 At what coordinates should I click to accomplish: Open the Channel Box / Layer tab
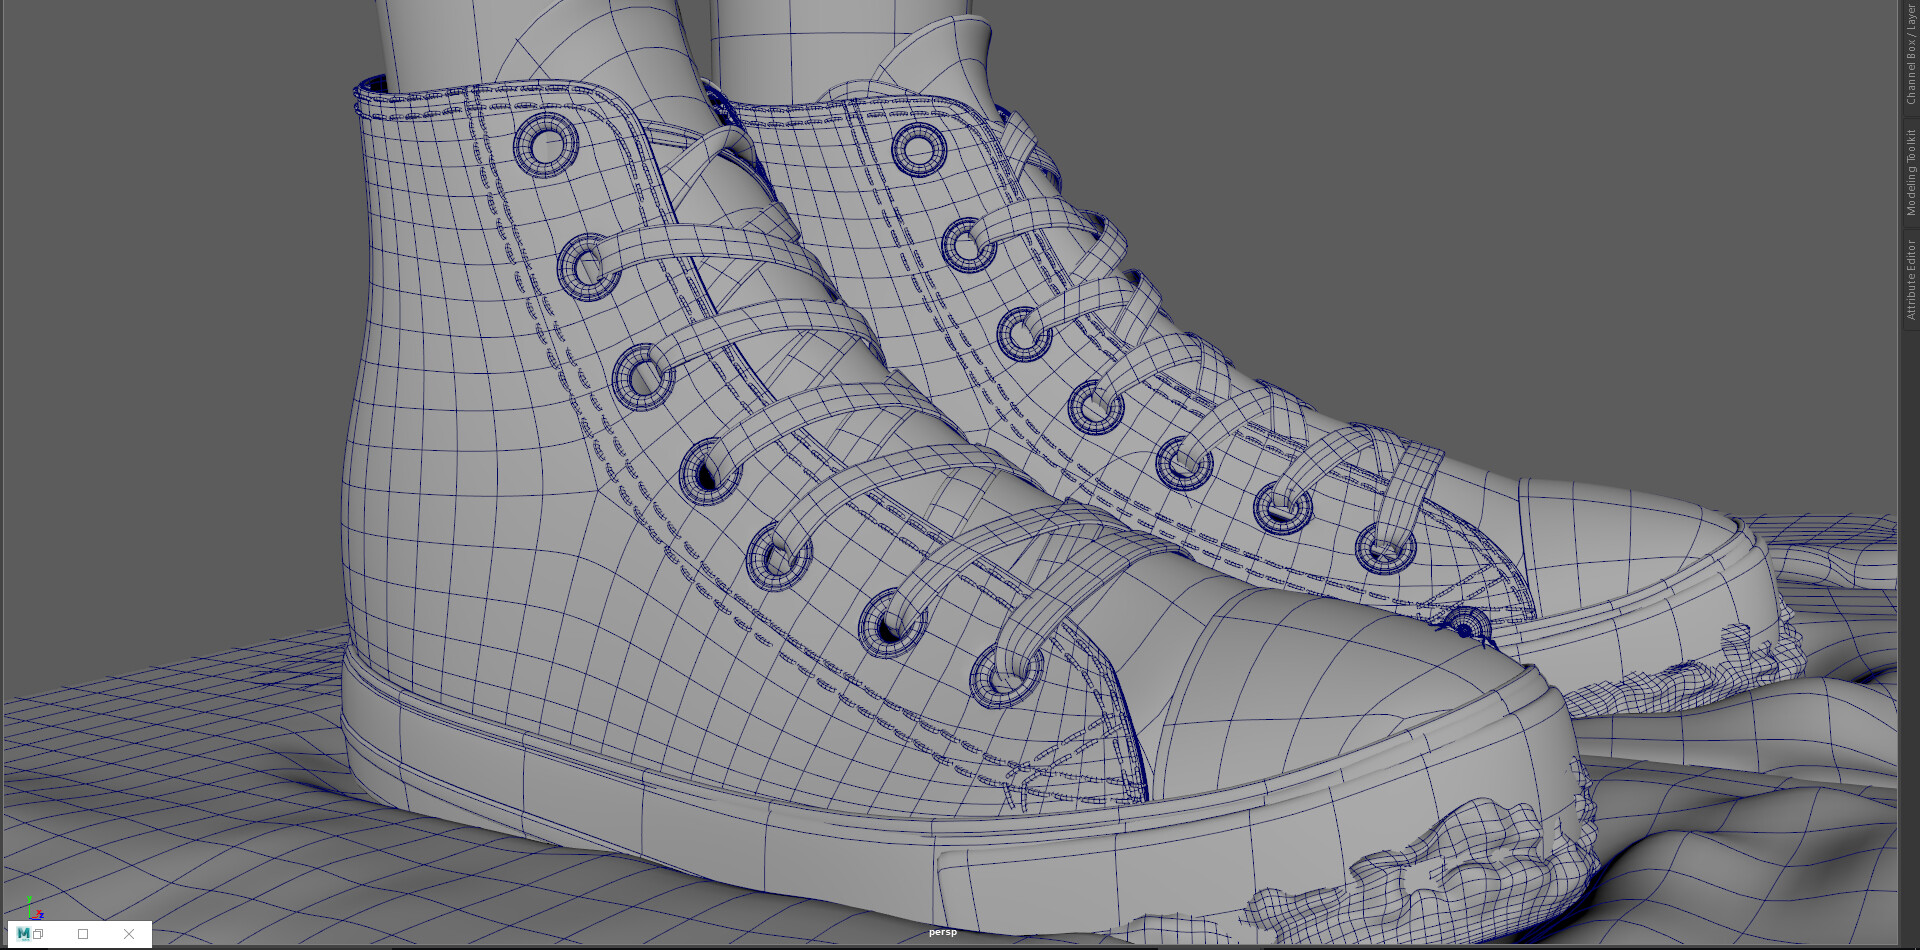[1910, 55]
